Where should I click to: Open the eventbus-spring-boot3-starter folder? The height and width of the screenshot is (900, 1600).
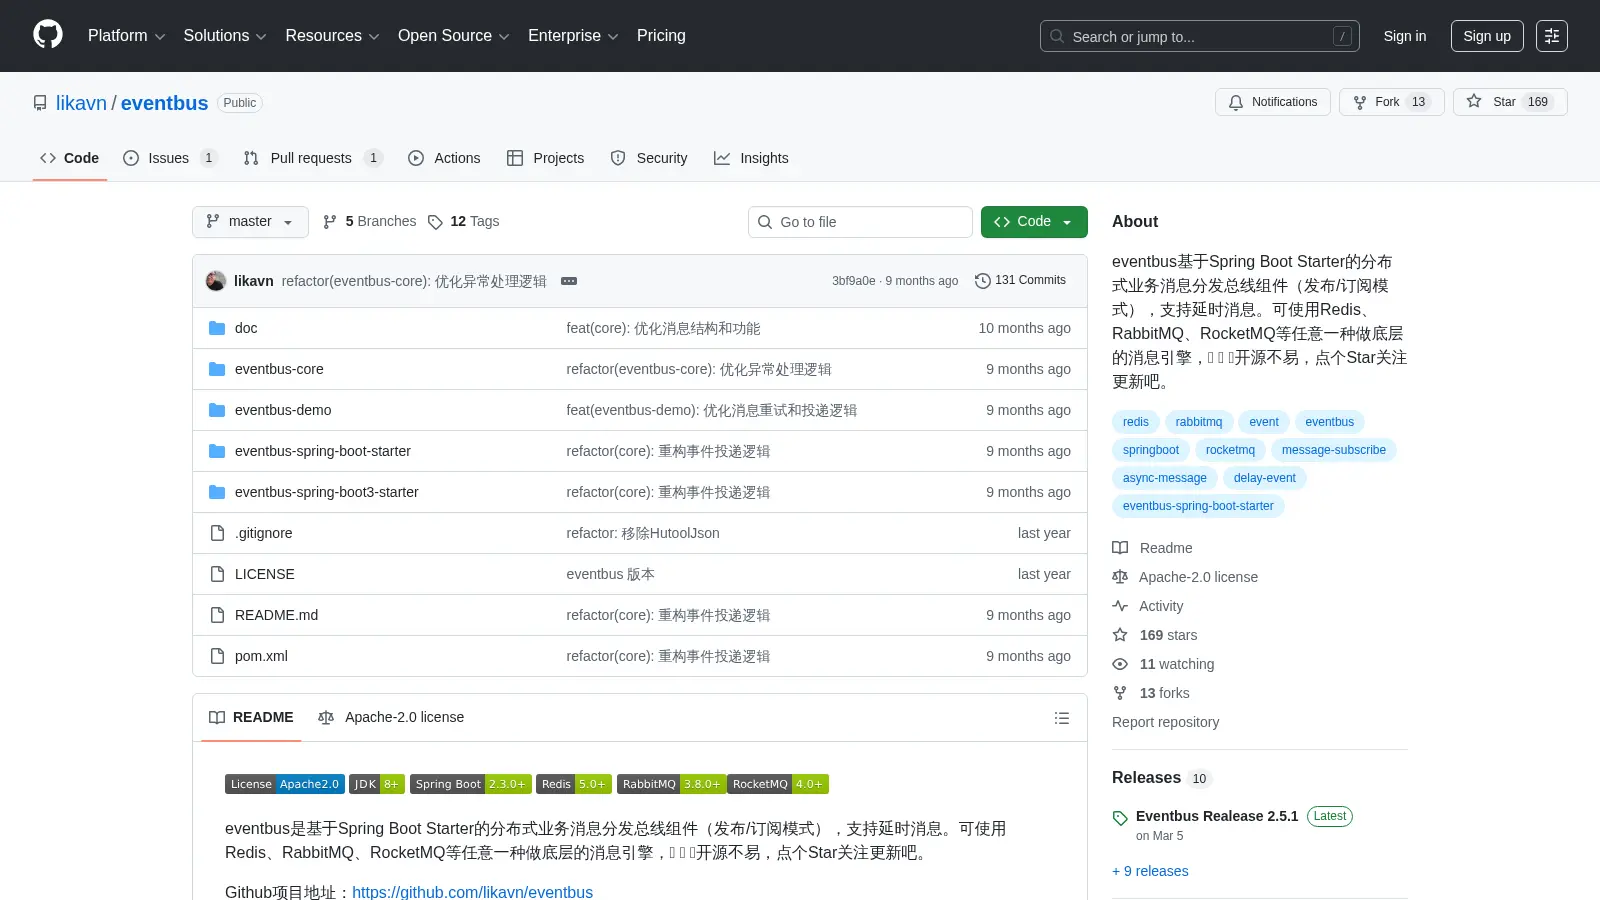tap(327, 492)
